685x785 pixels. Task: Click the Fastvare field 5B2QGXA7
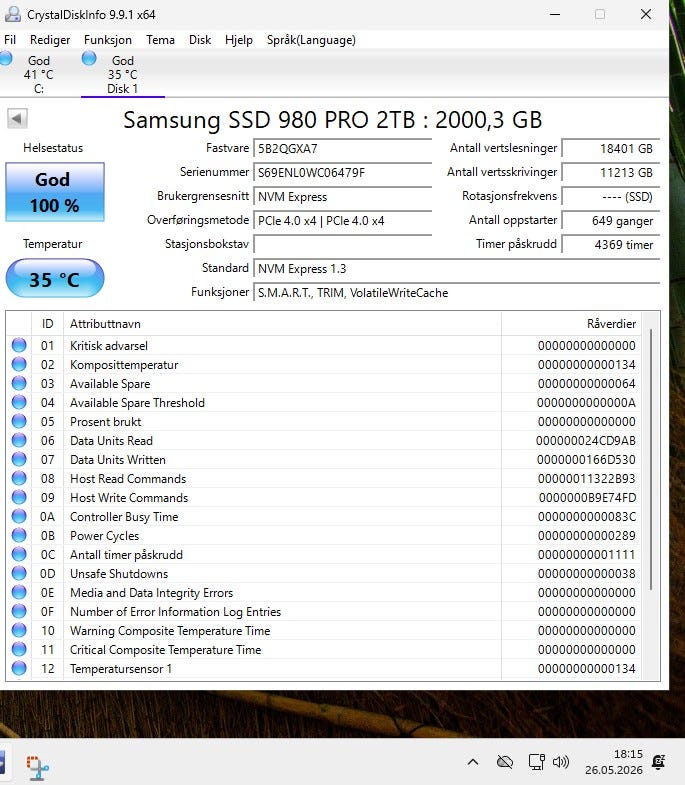[x=342, y=149]
